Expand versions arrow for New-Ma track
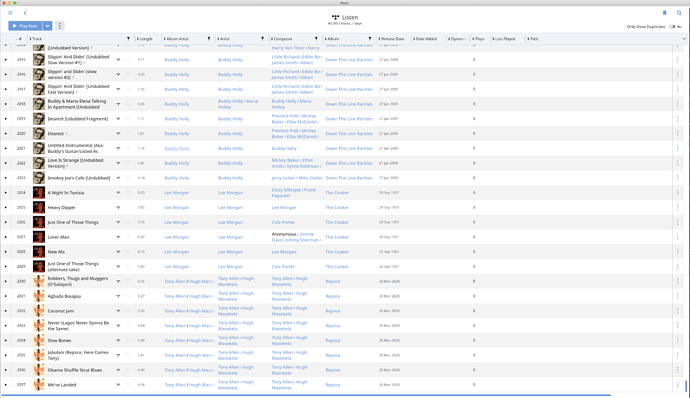 (x=118, y=252)
